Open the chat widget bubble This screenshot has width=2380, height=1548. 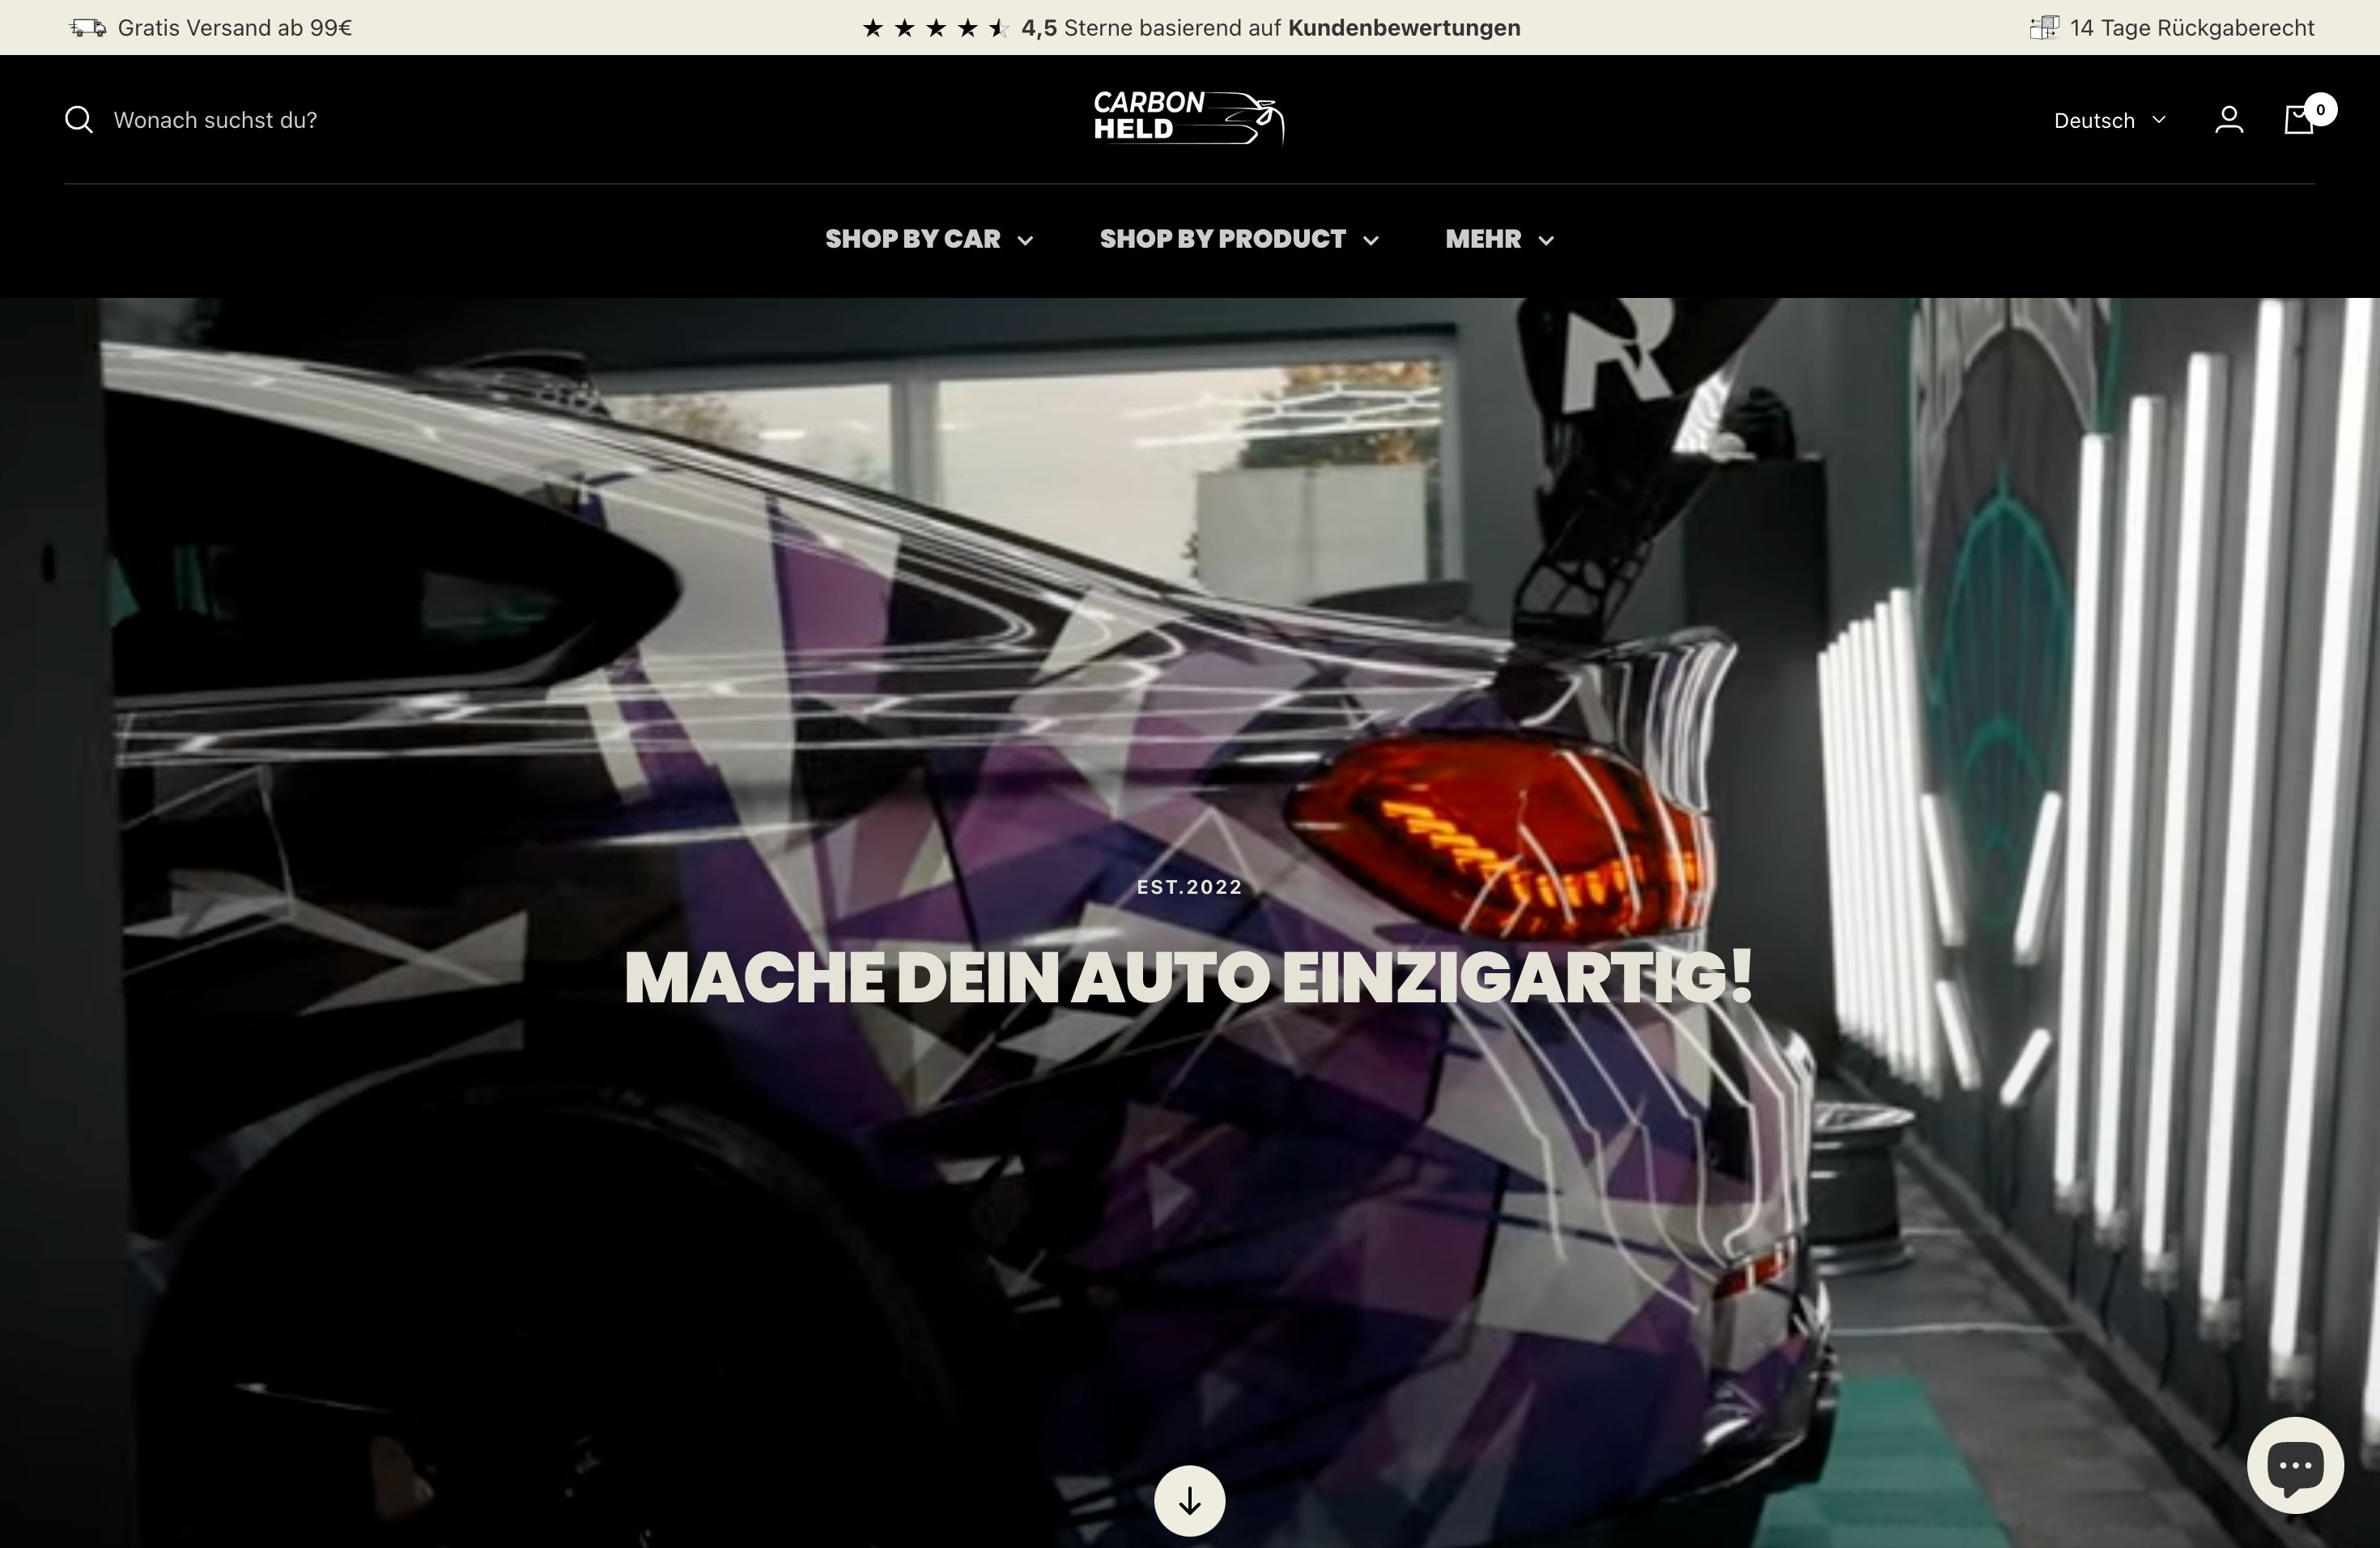(2294, 1464)
